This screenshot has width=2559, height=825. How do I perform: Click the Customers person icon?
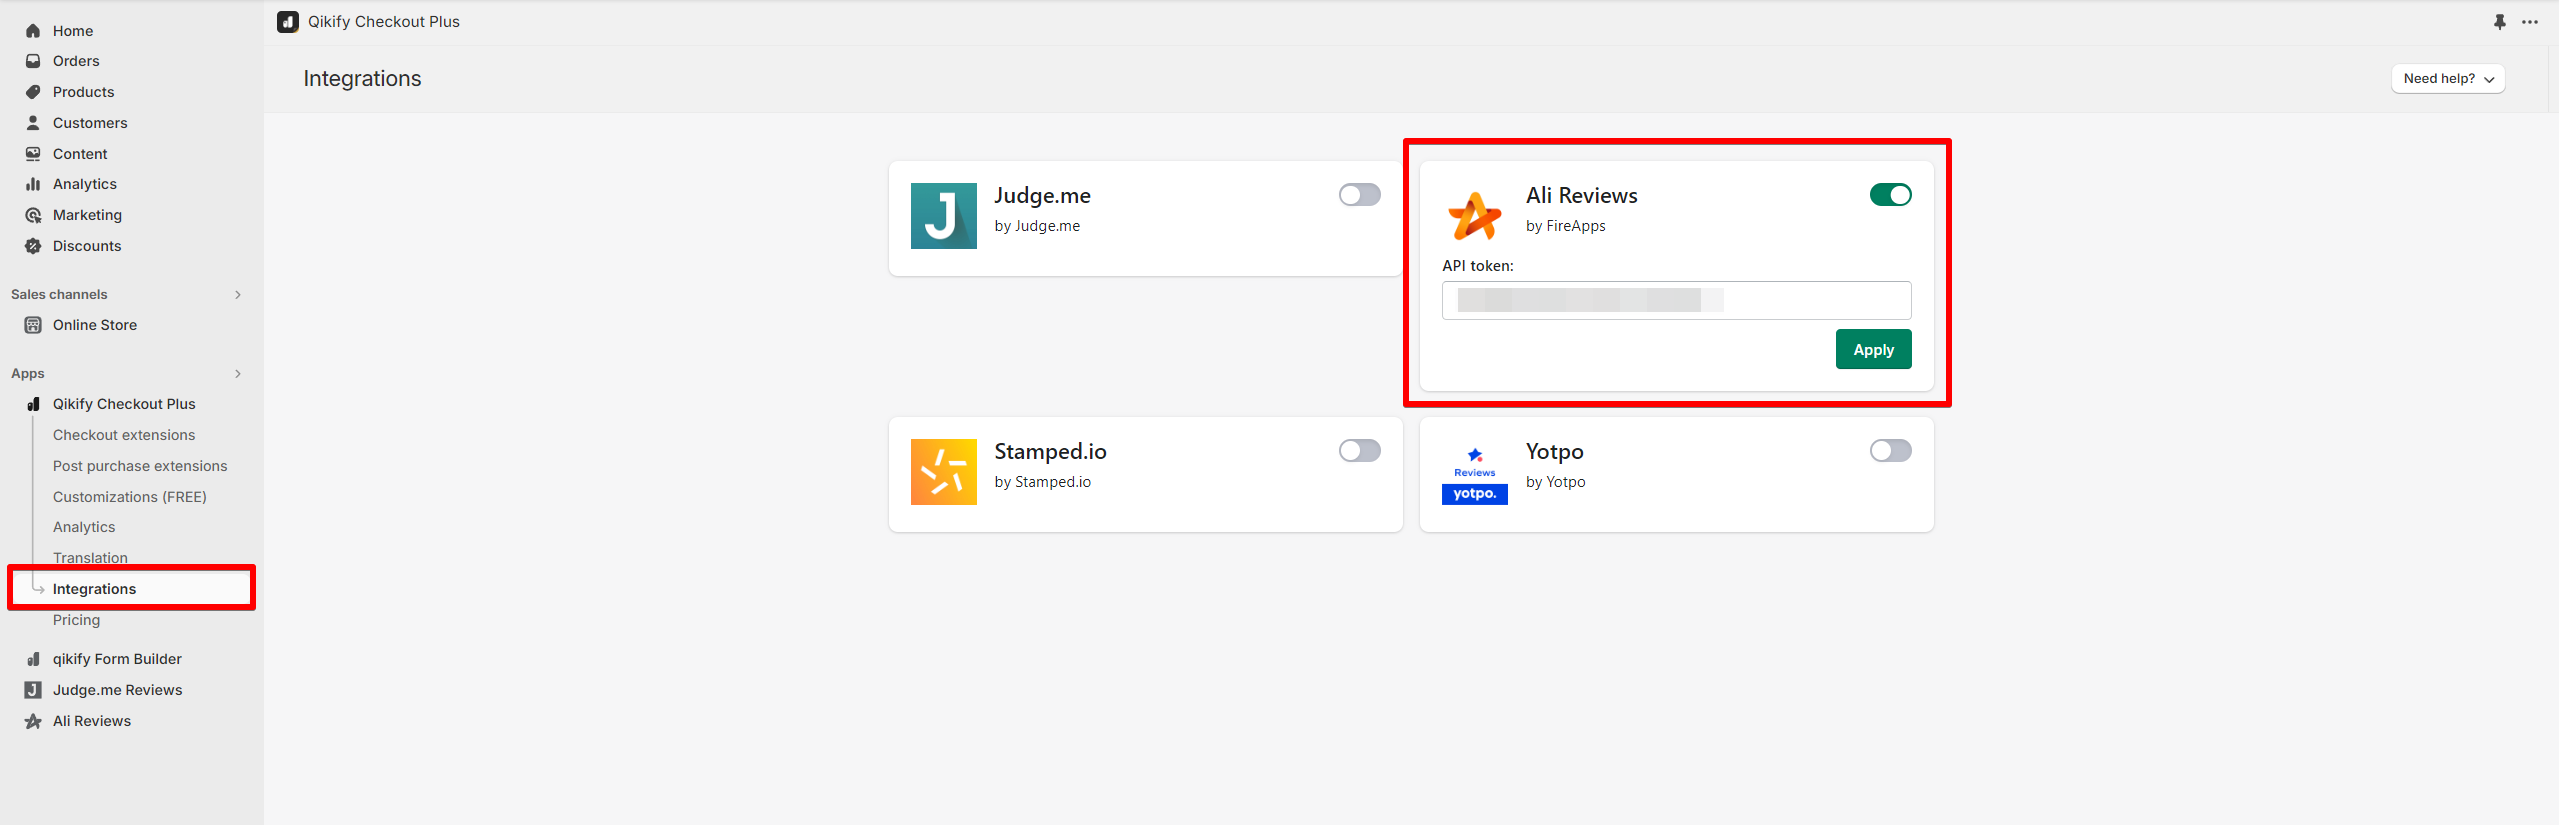pos(33,123)
